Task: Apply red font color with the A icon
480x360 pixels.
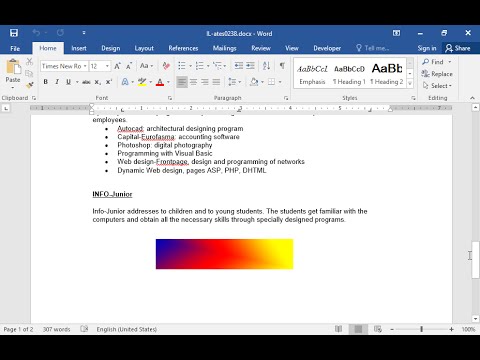Action: [x=160, y=82]
